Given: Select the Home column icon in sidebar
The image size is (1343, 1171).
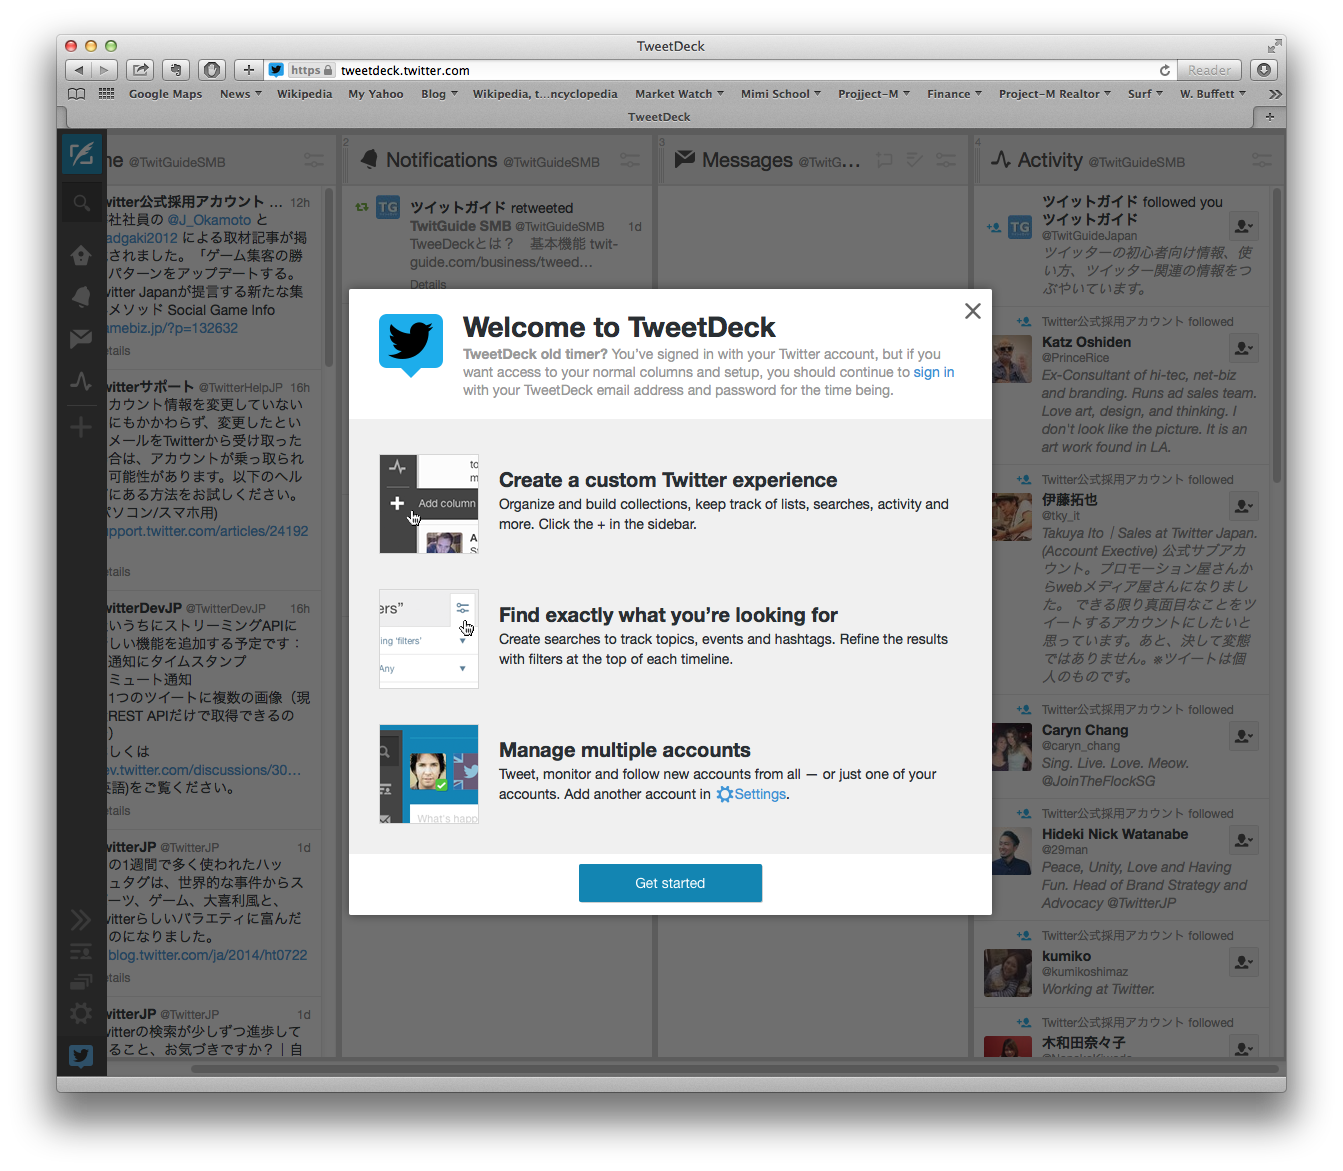Looking at the screenshot, I should [x=81, y=256].
